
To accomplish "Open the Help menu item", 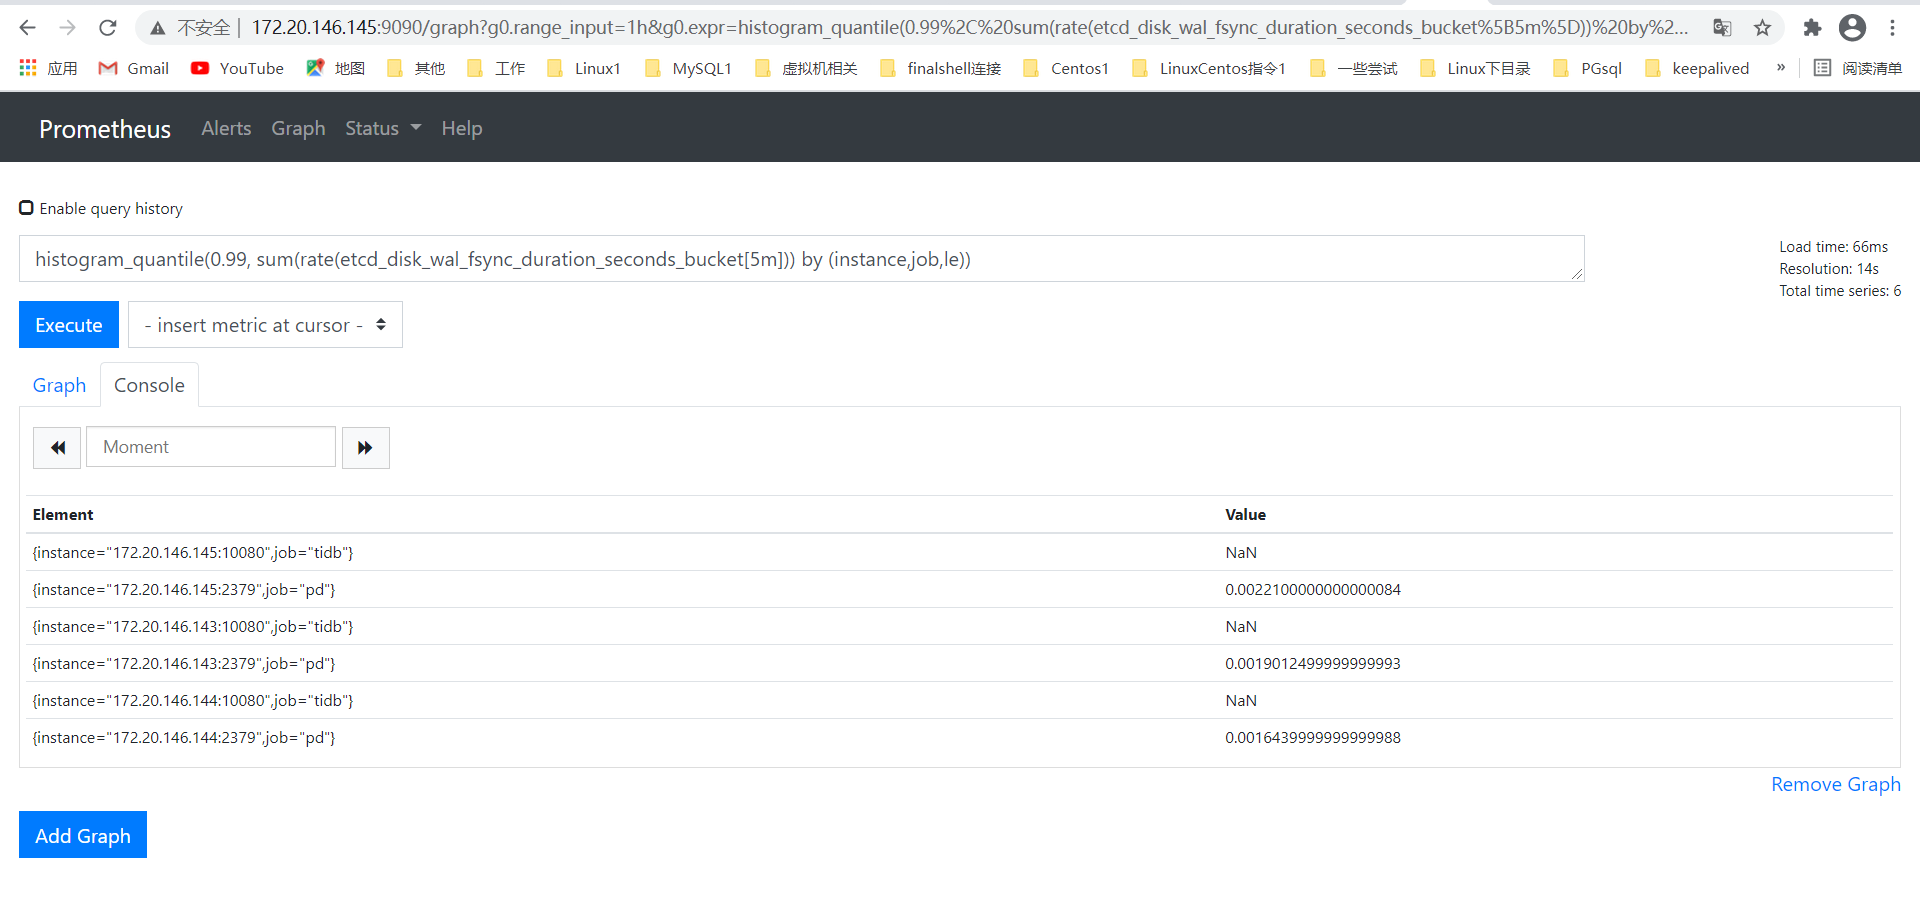I will pos(462,128).
